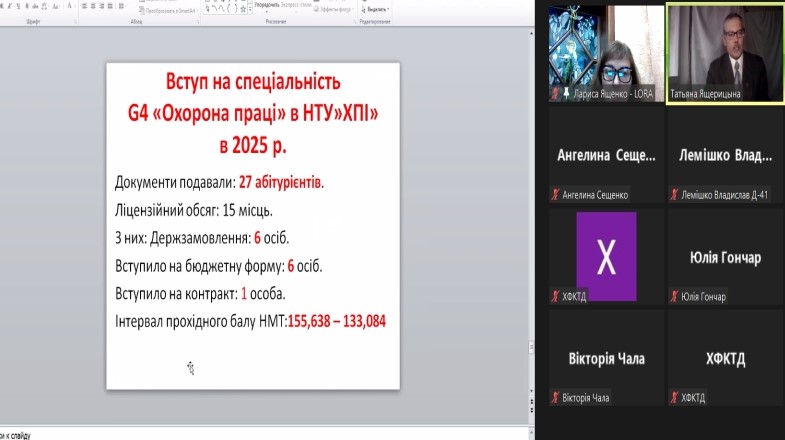The width and height of the screenshot is (785, 440).
Task: Select the freeform shape in shapes gallery
Action: click(x=221, y=9)
